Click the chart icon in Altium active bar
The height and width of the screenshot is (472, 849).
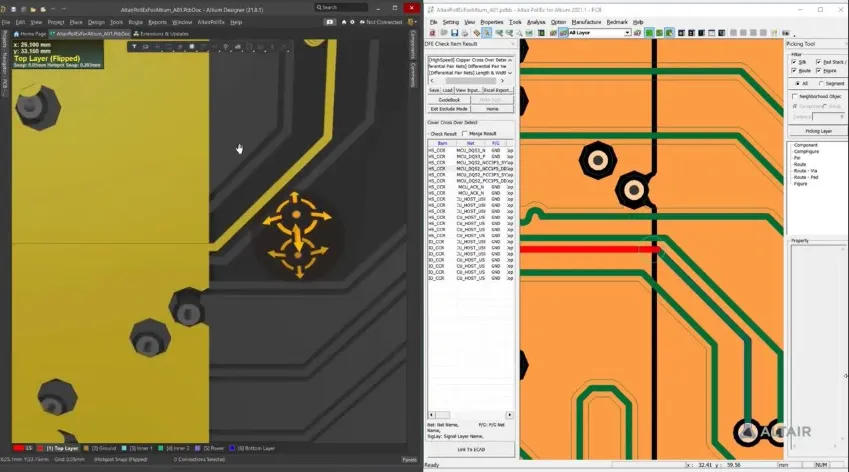238,47
